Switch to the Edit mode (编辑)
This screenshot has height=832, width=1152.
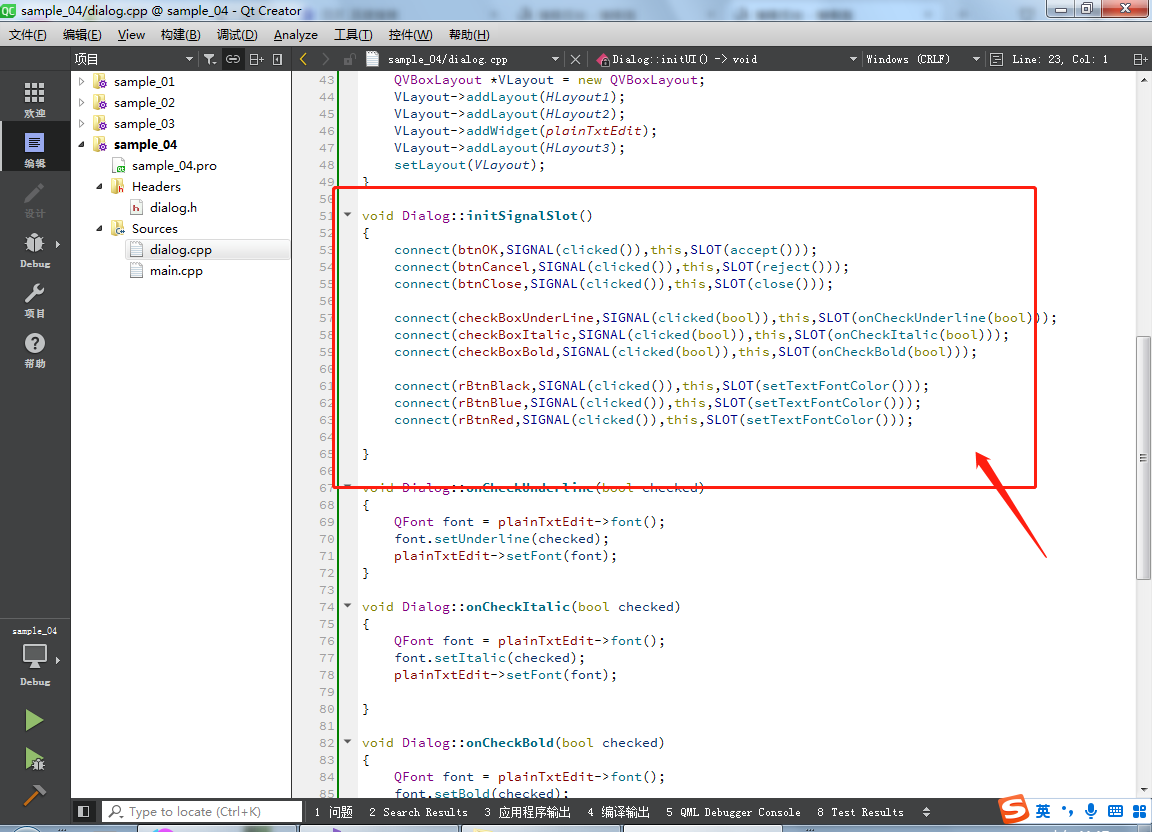point(35,148)
